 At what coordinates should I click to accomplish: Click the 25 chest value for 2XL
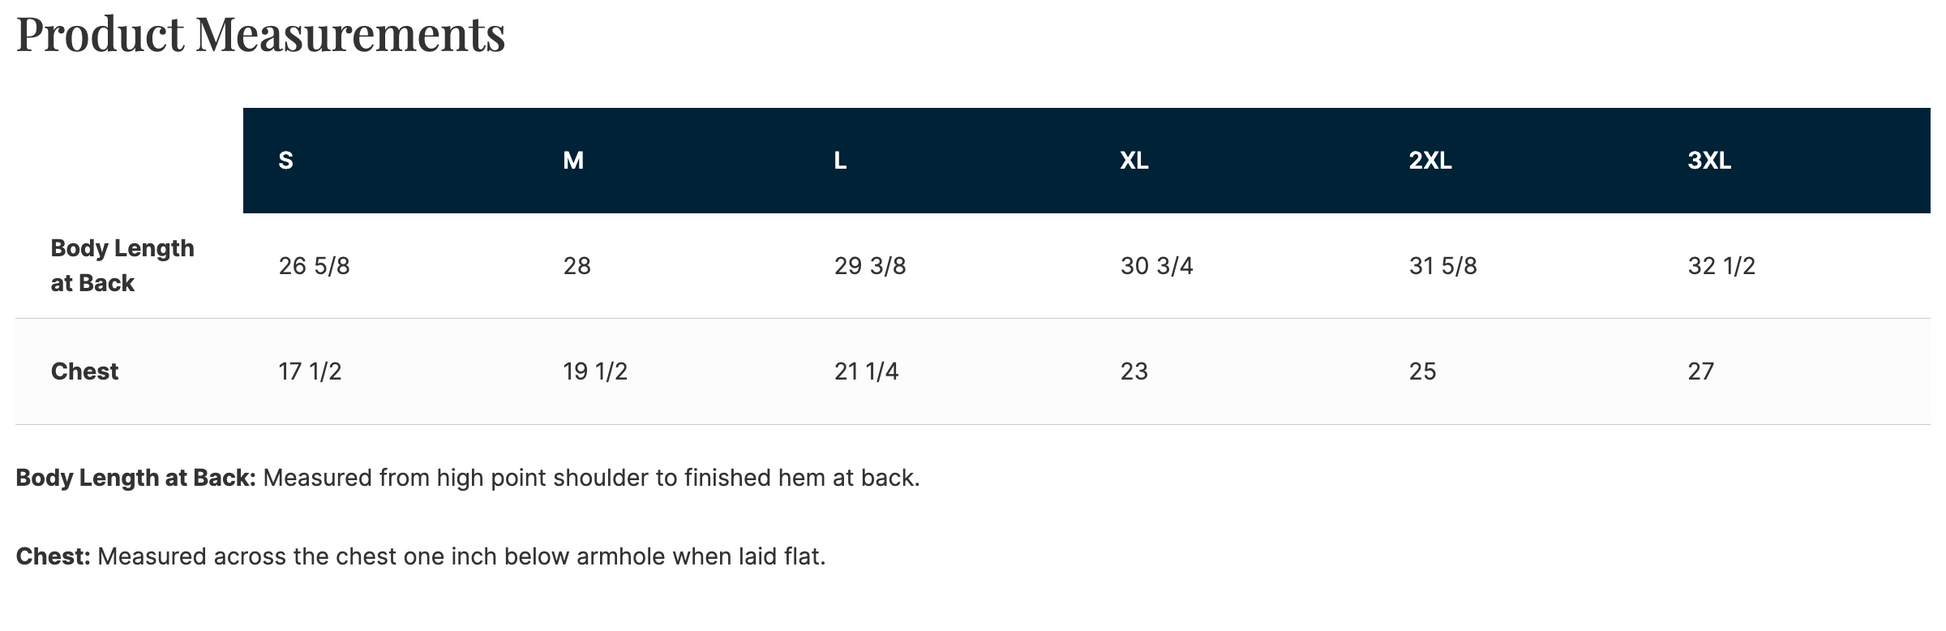1422,372
